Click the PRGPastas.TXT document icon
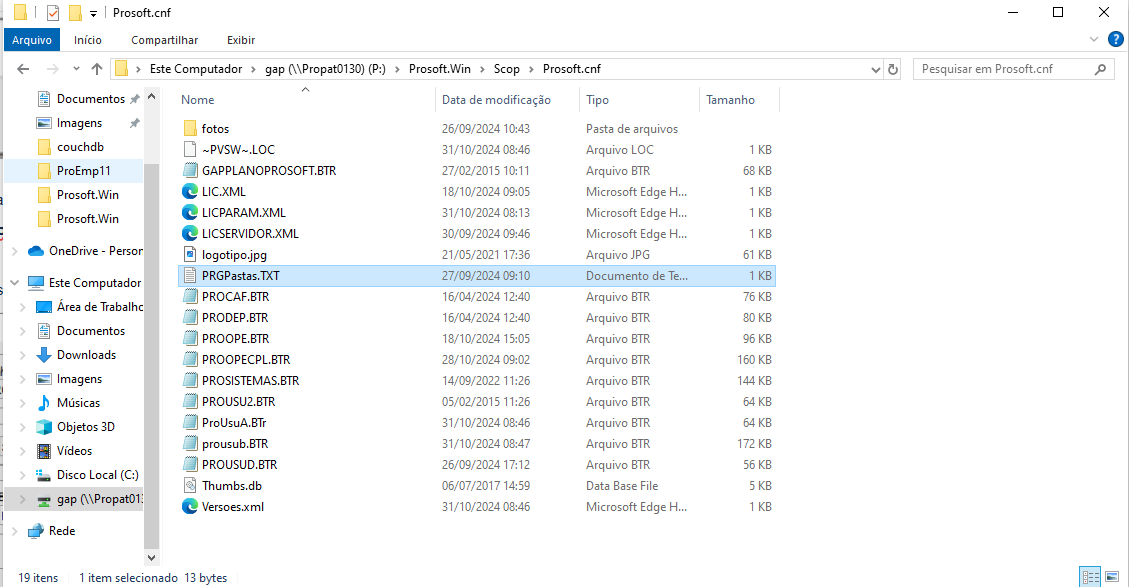The image size is (1129, 587). point(190,276)
